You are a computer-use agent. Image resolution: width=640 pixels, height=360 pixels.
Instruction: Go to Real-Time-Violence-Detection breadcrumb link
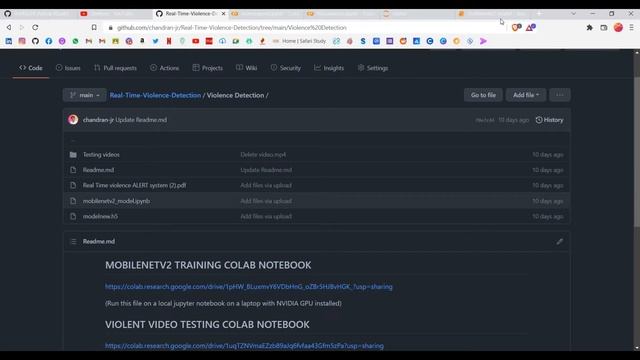click(155, 95)
